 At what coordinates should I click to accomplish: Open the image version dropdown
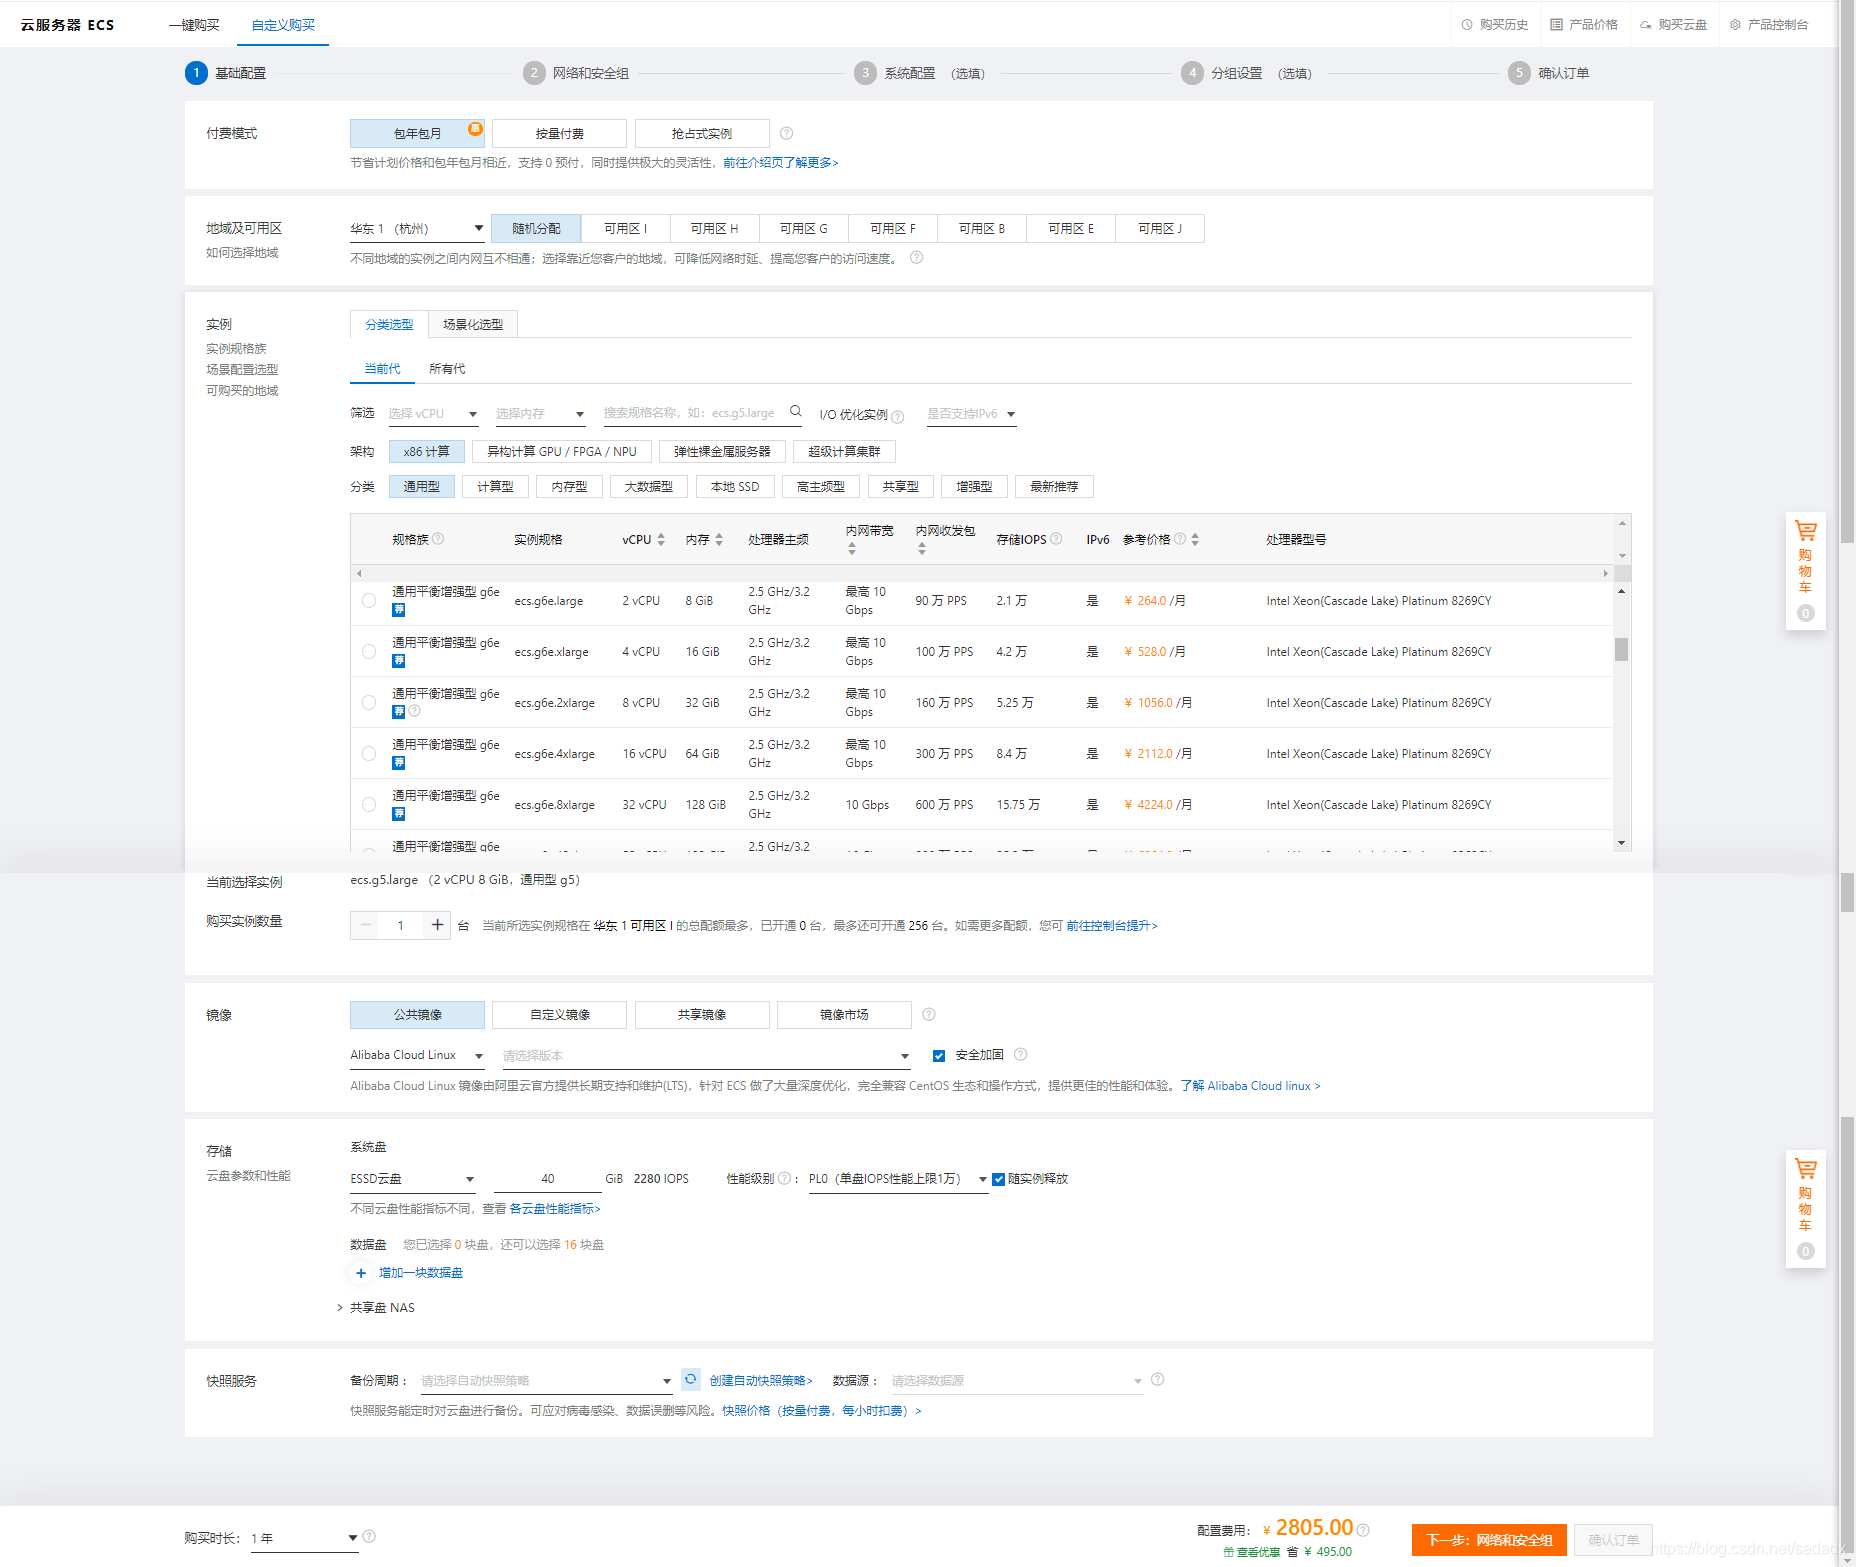click(x=706, y=1056)
